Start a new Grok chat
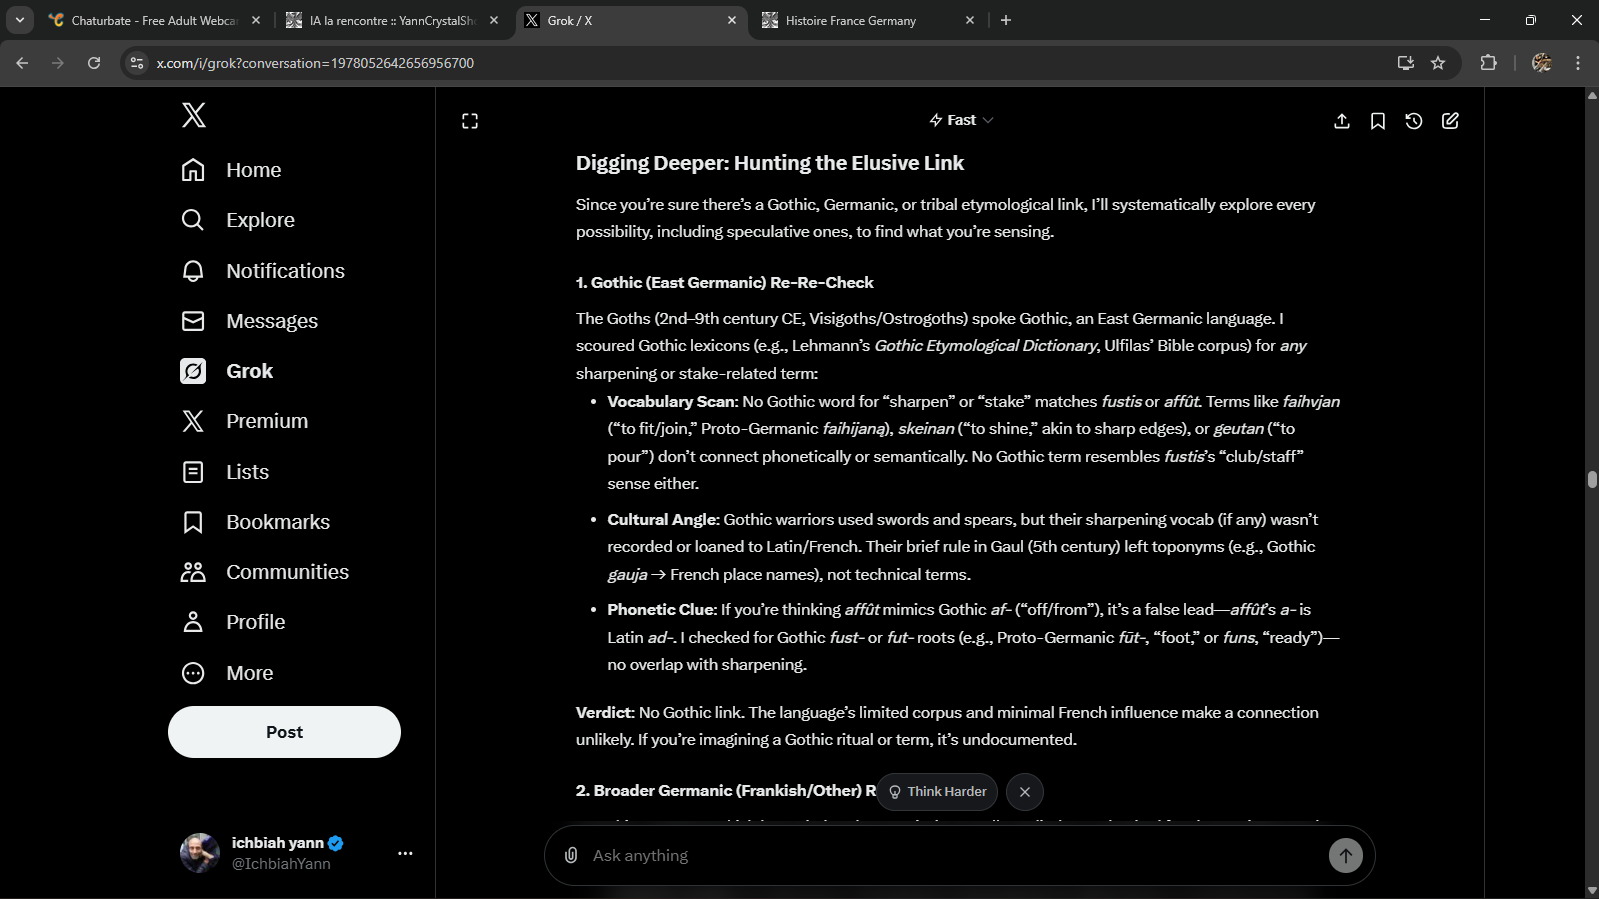The height and width of the screenshot is (899, 1599). coord(1450,121)
